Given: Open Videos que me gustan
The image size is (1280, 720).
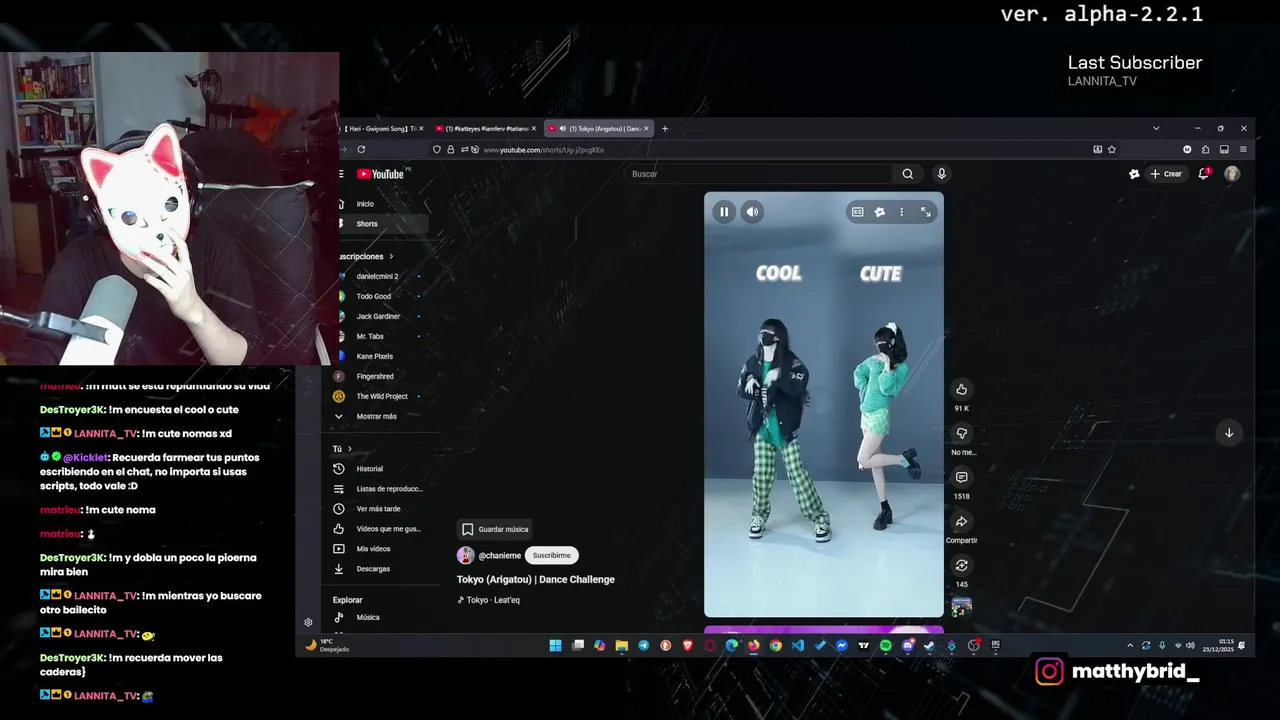Looking at the screenshot, I should click(388, 529).
